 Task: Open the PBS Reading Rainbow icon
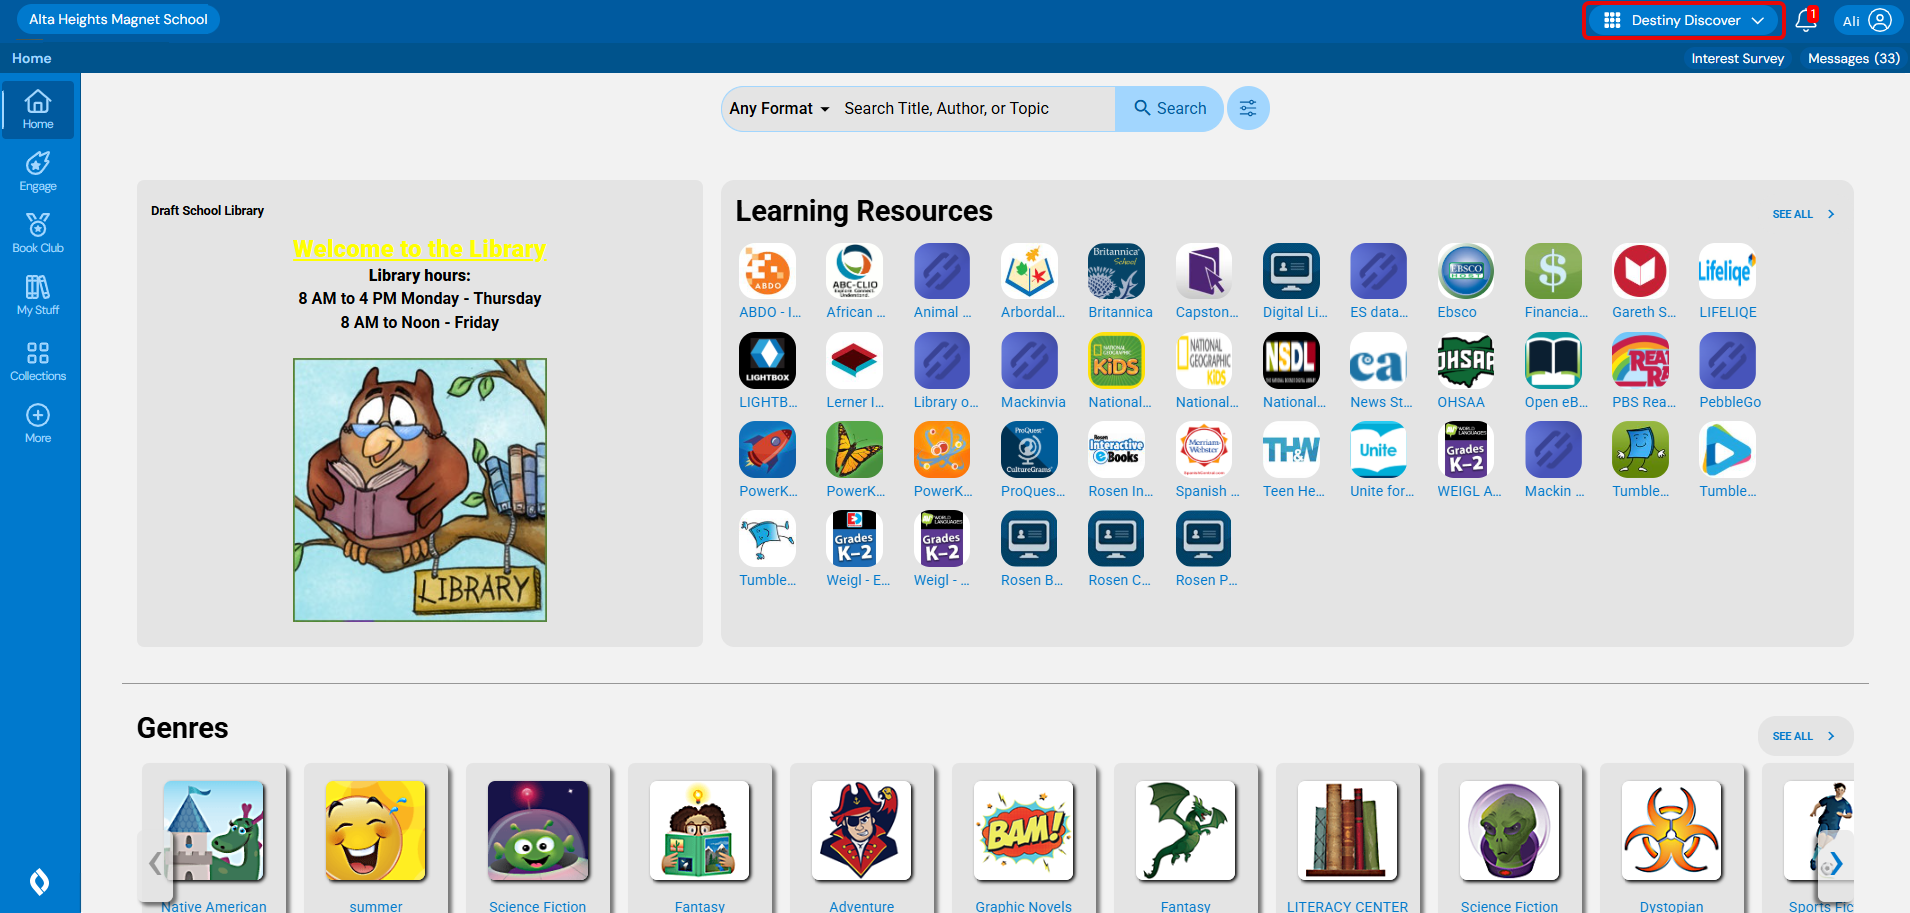[1640, 361]
